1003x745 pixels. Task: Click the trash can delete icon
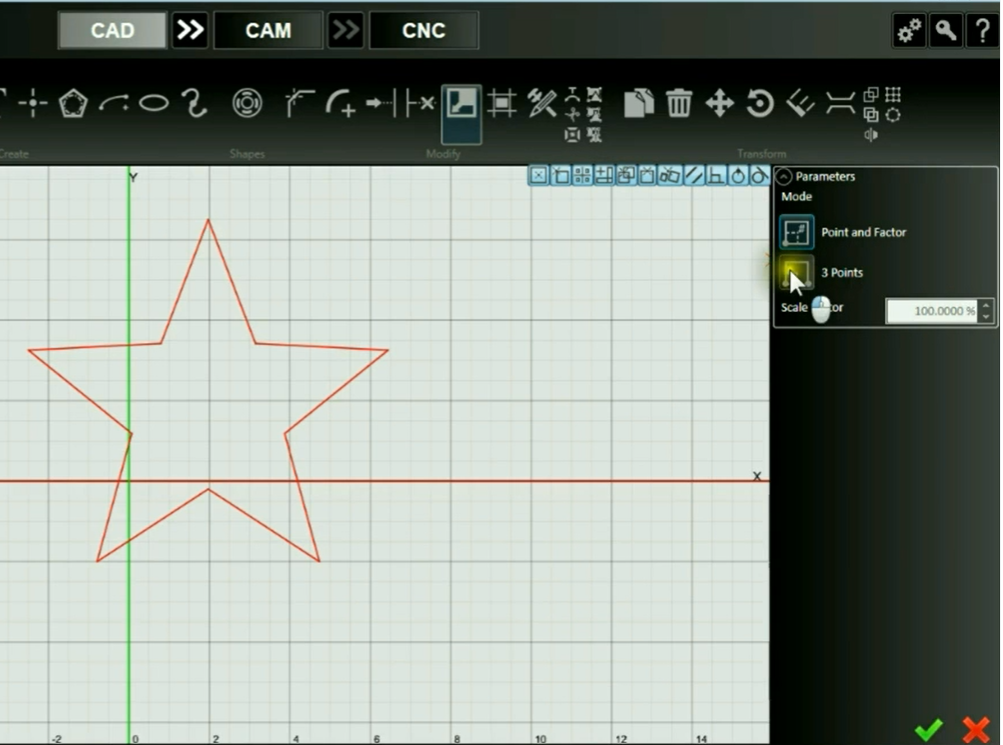[x=679, y=103]
